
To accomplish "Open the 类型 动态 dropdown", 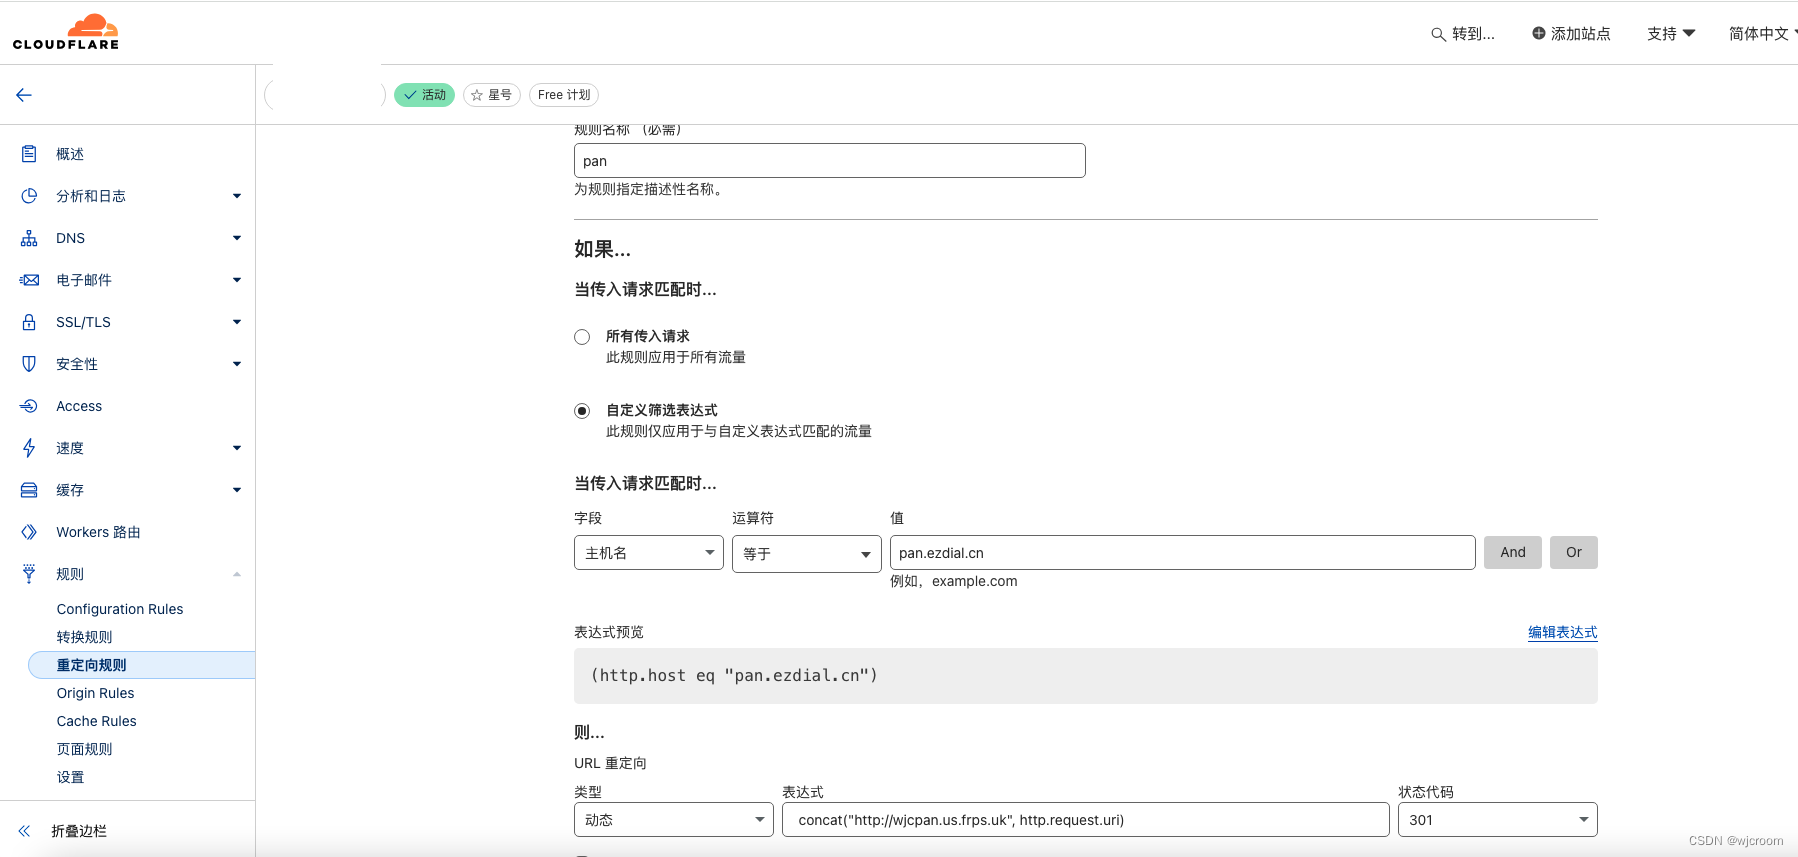I will tap(674, 820).
